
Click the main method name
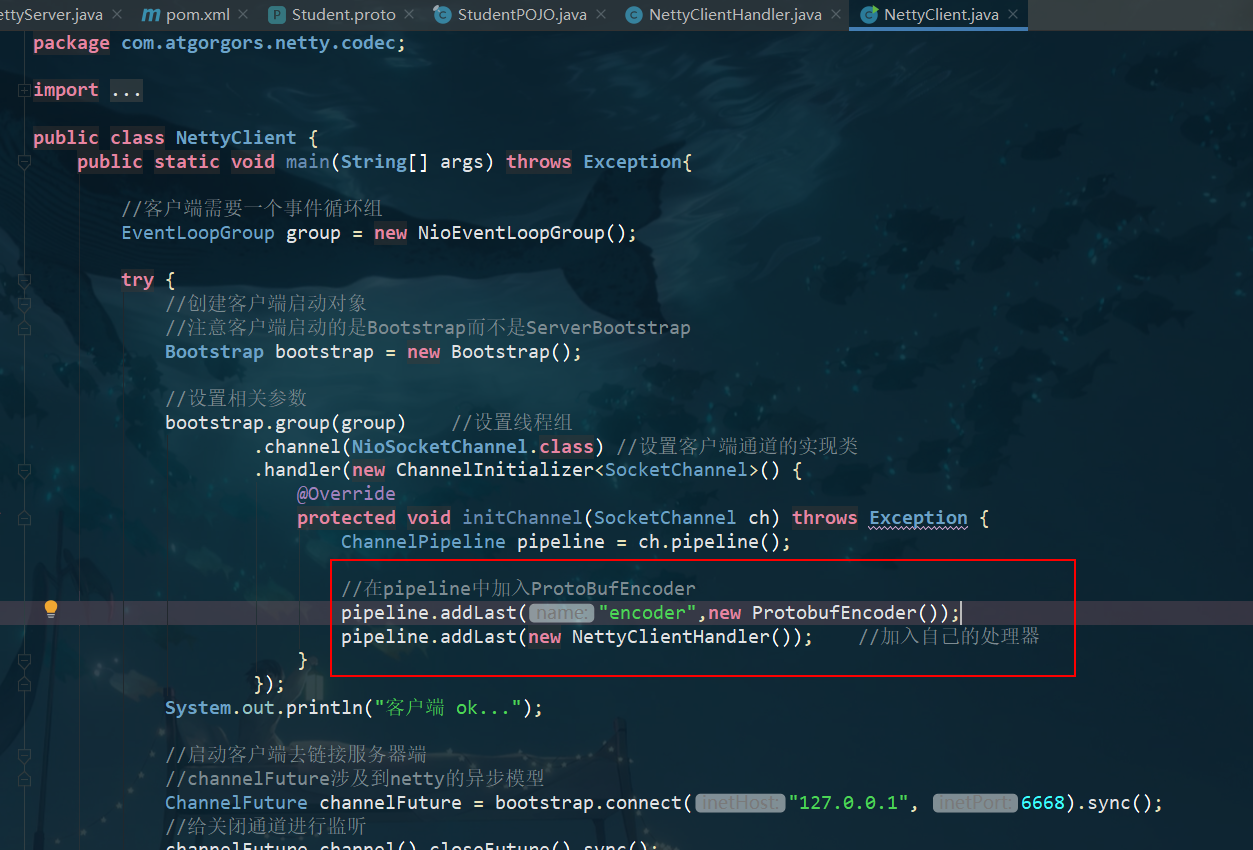point(307,162)
